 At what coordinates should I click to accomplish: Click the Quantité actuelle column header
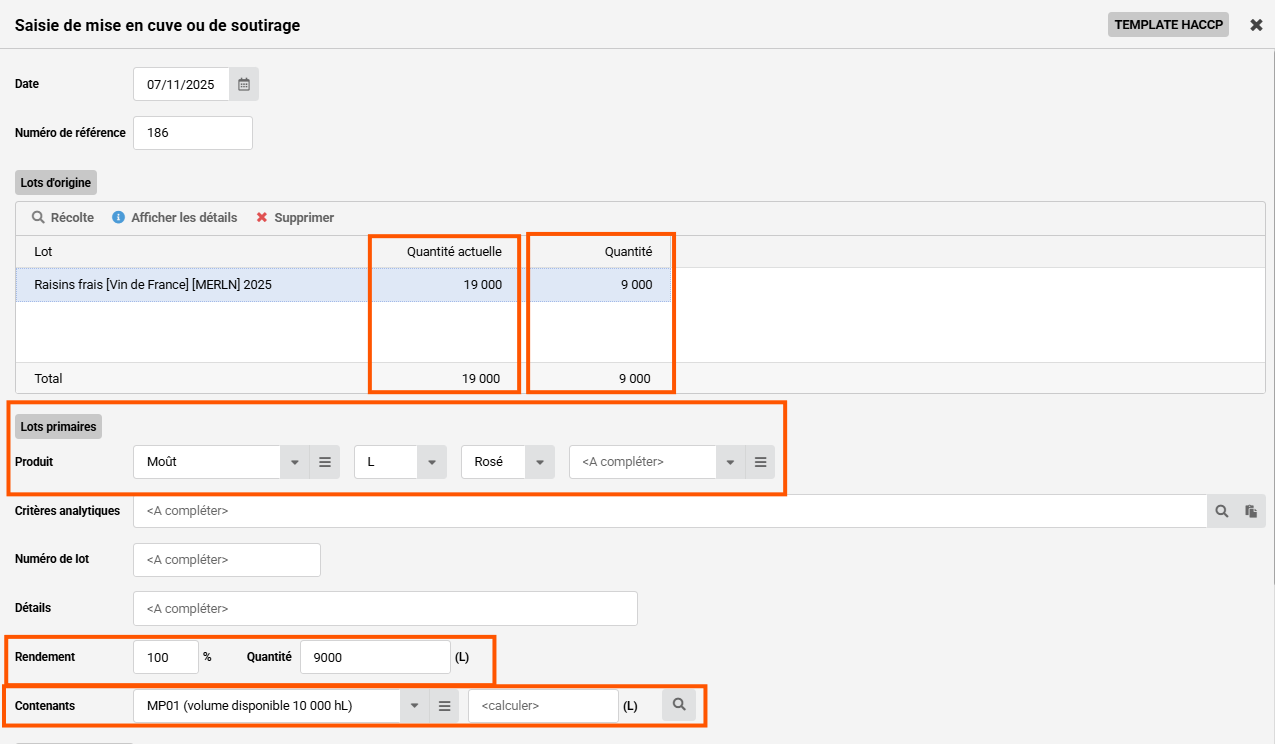pos(453,252)
